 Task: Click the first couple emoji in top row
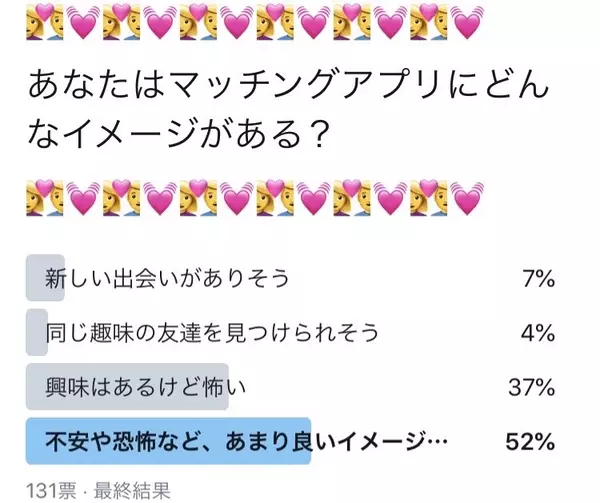(x=43, y=22)
